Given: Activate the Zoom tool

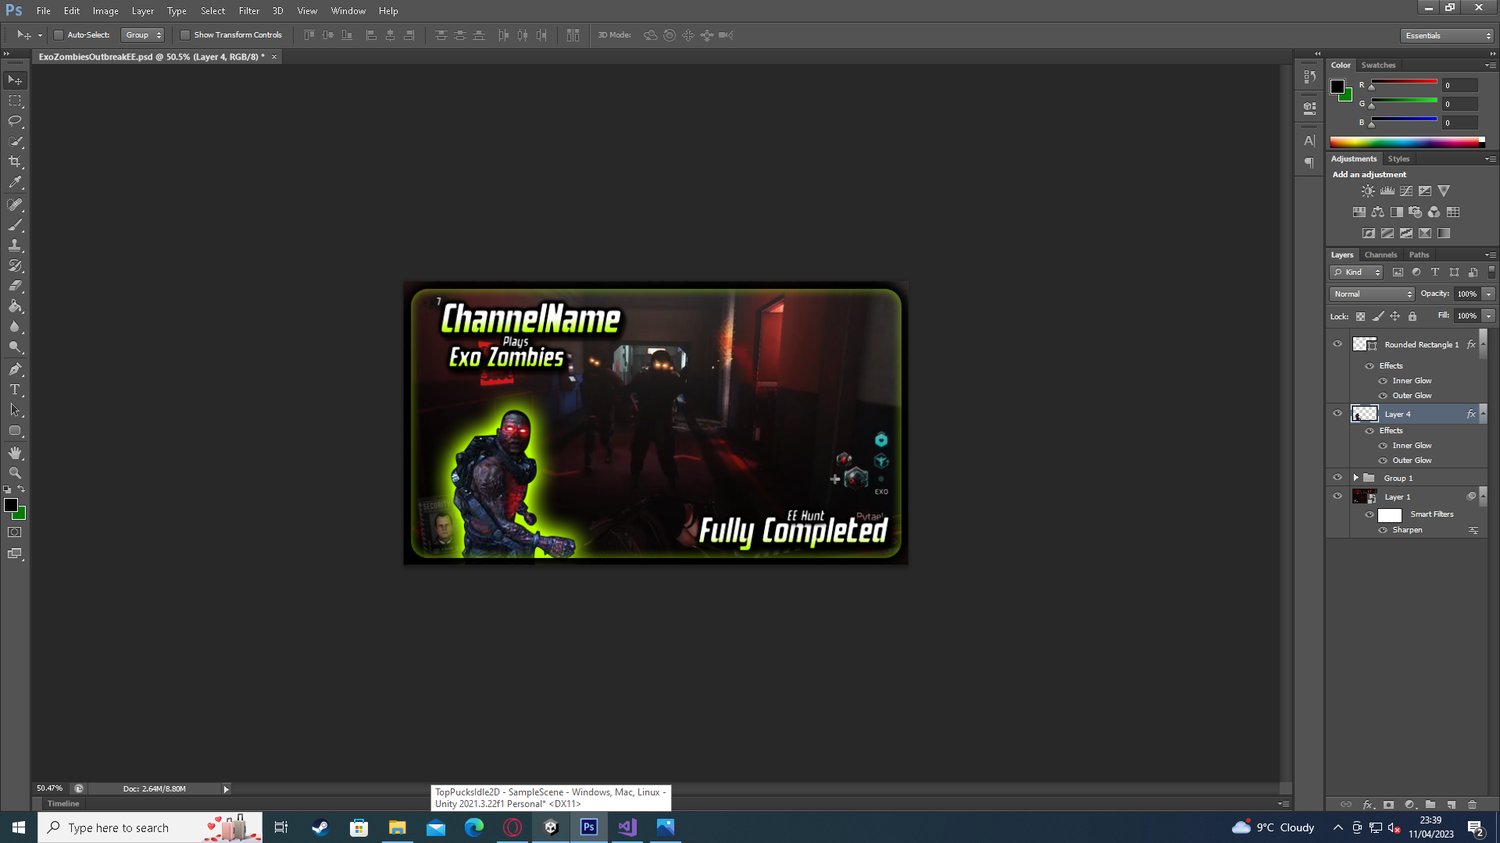Looking at the screenshot, I should point(15,473).
